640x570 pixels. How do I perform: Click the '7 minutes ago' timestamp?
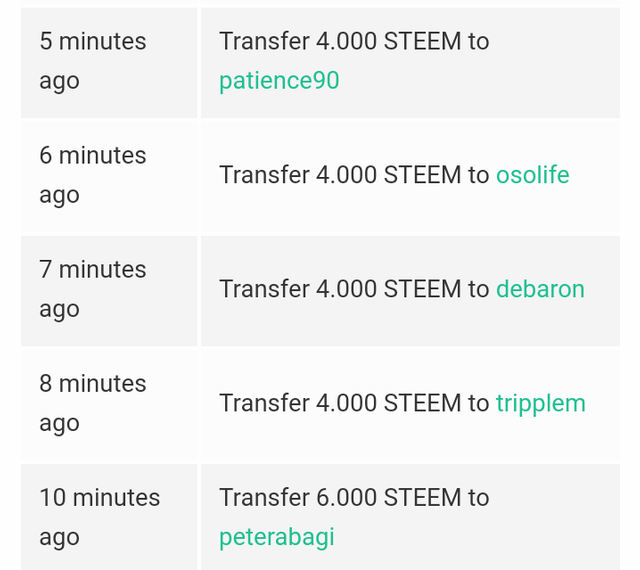click(93, 289)
